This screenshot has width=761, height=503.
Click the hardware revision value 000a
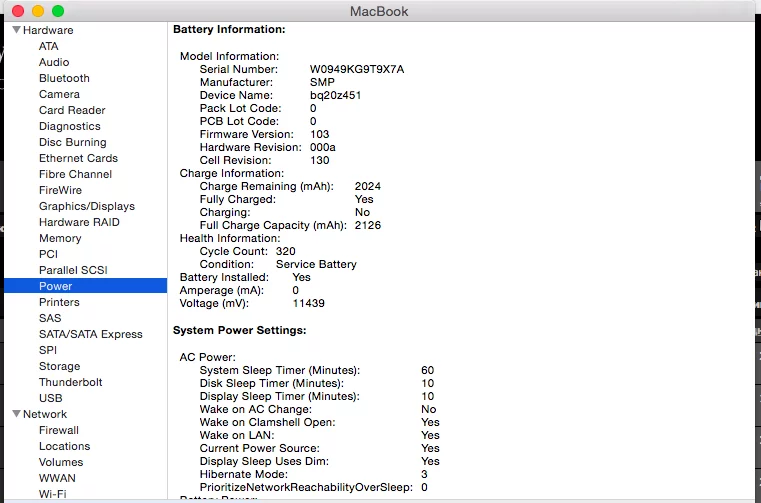coord(323,148)
